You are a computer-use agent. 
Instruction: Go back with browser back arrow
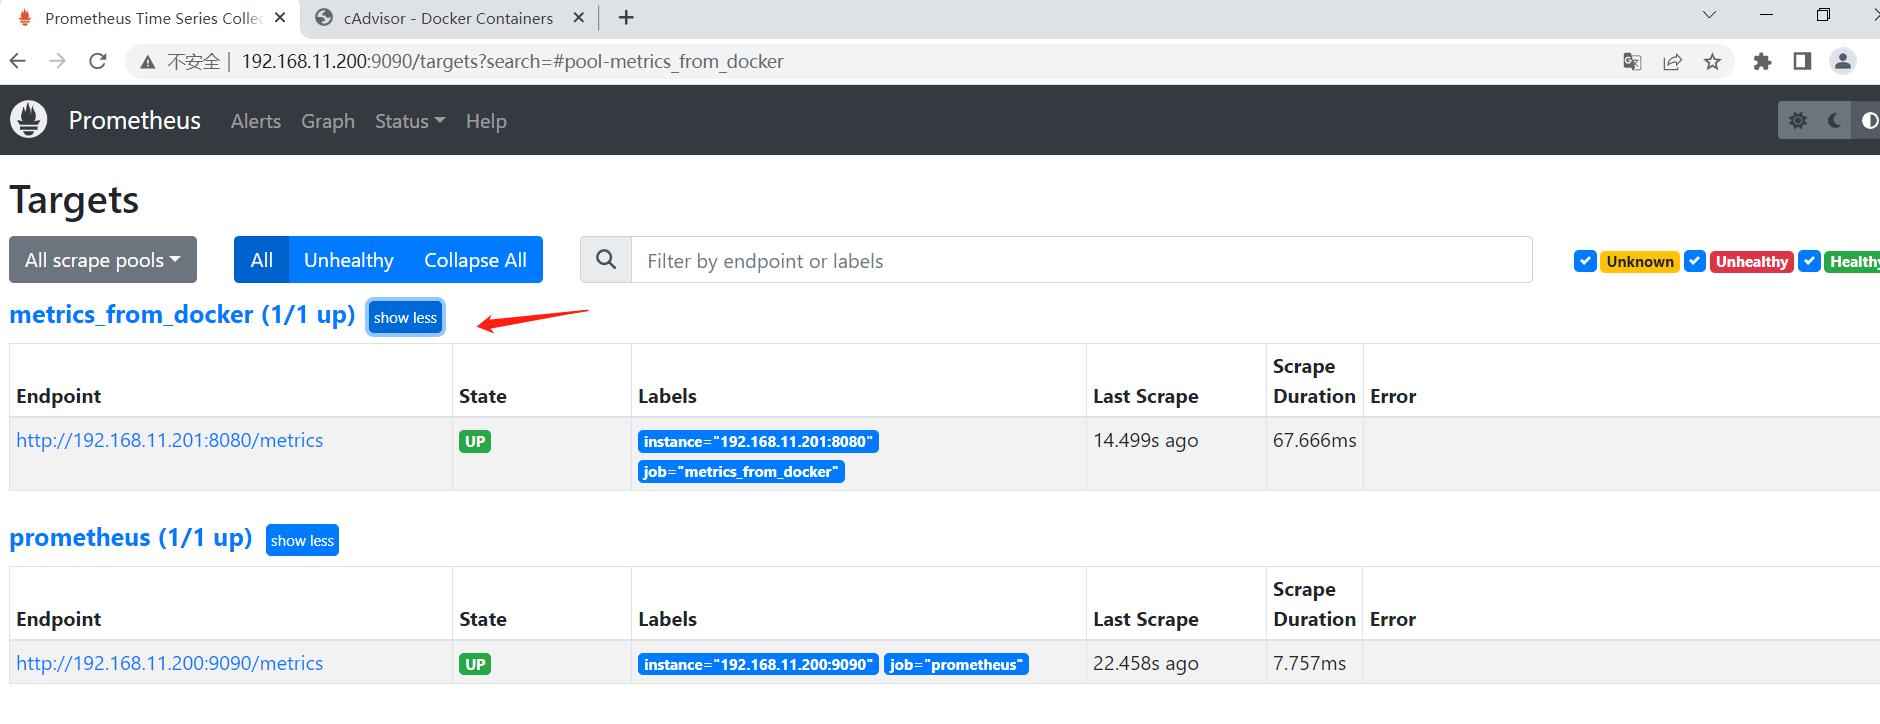[x=18, y=61]
